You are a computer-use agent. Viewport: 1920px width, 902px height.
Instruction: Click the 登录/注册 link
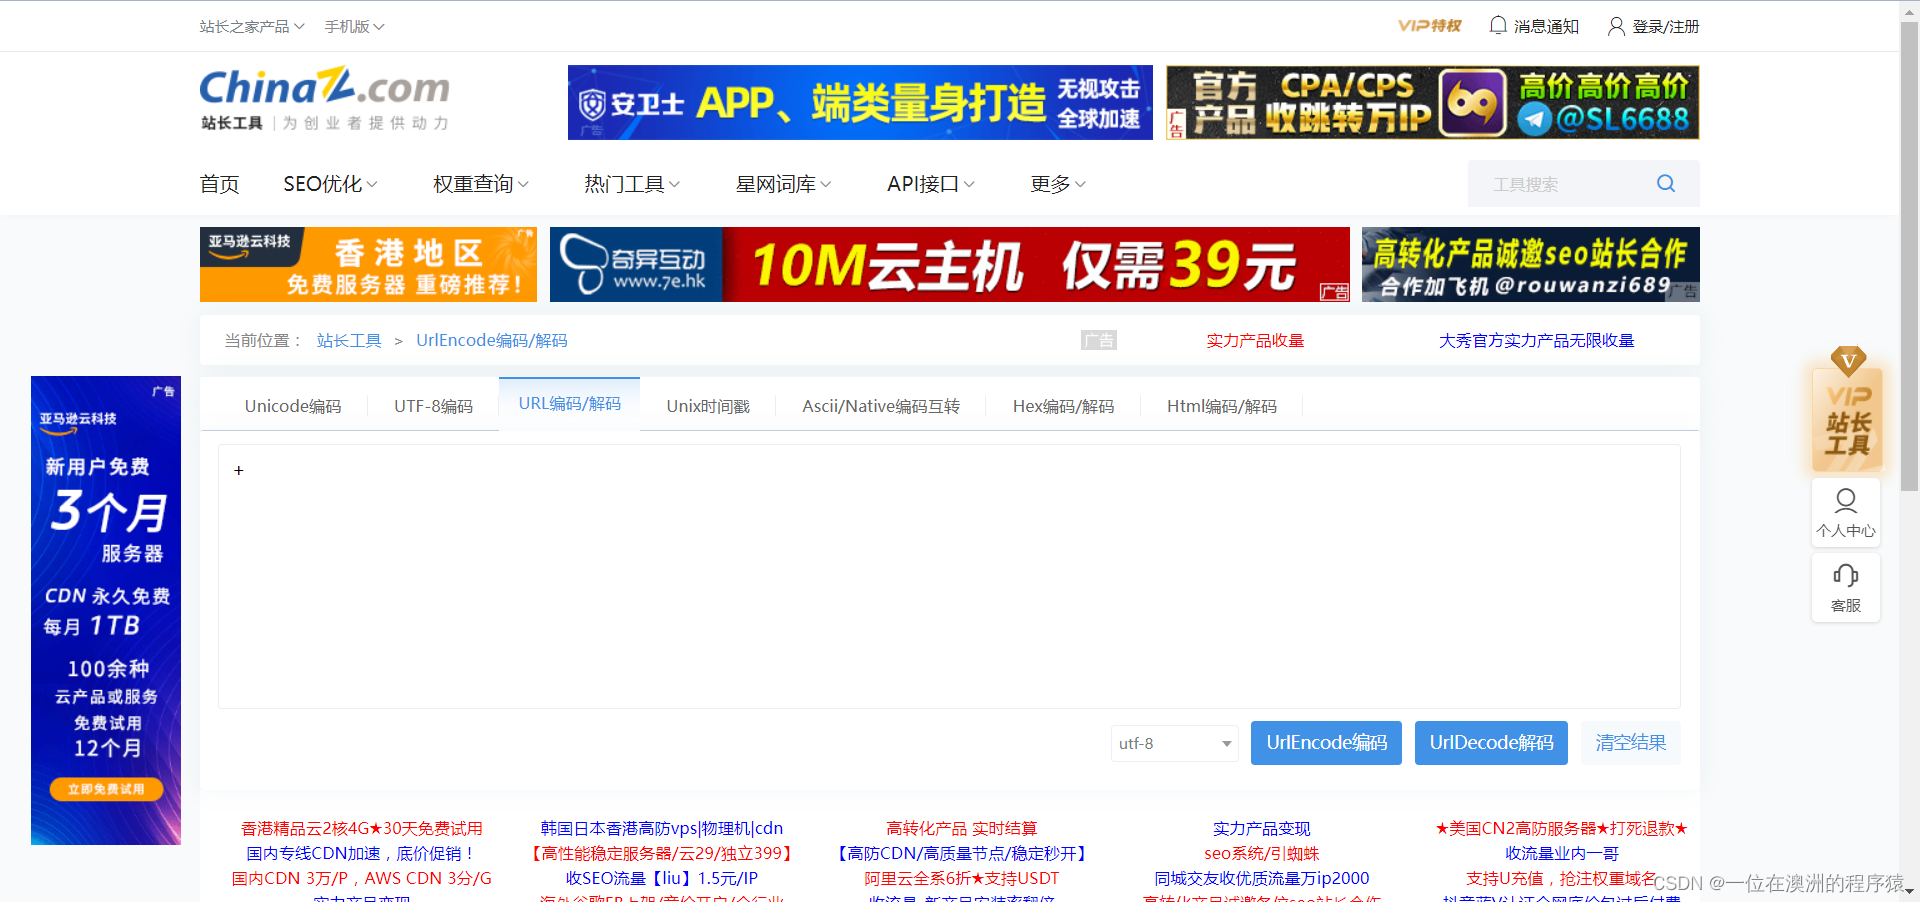pyautogui.click(x=1666, y=27)
